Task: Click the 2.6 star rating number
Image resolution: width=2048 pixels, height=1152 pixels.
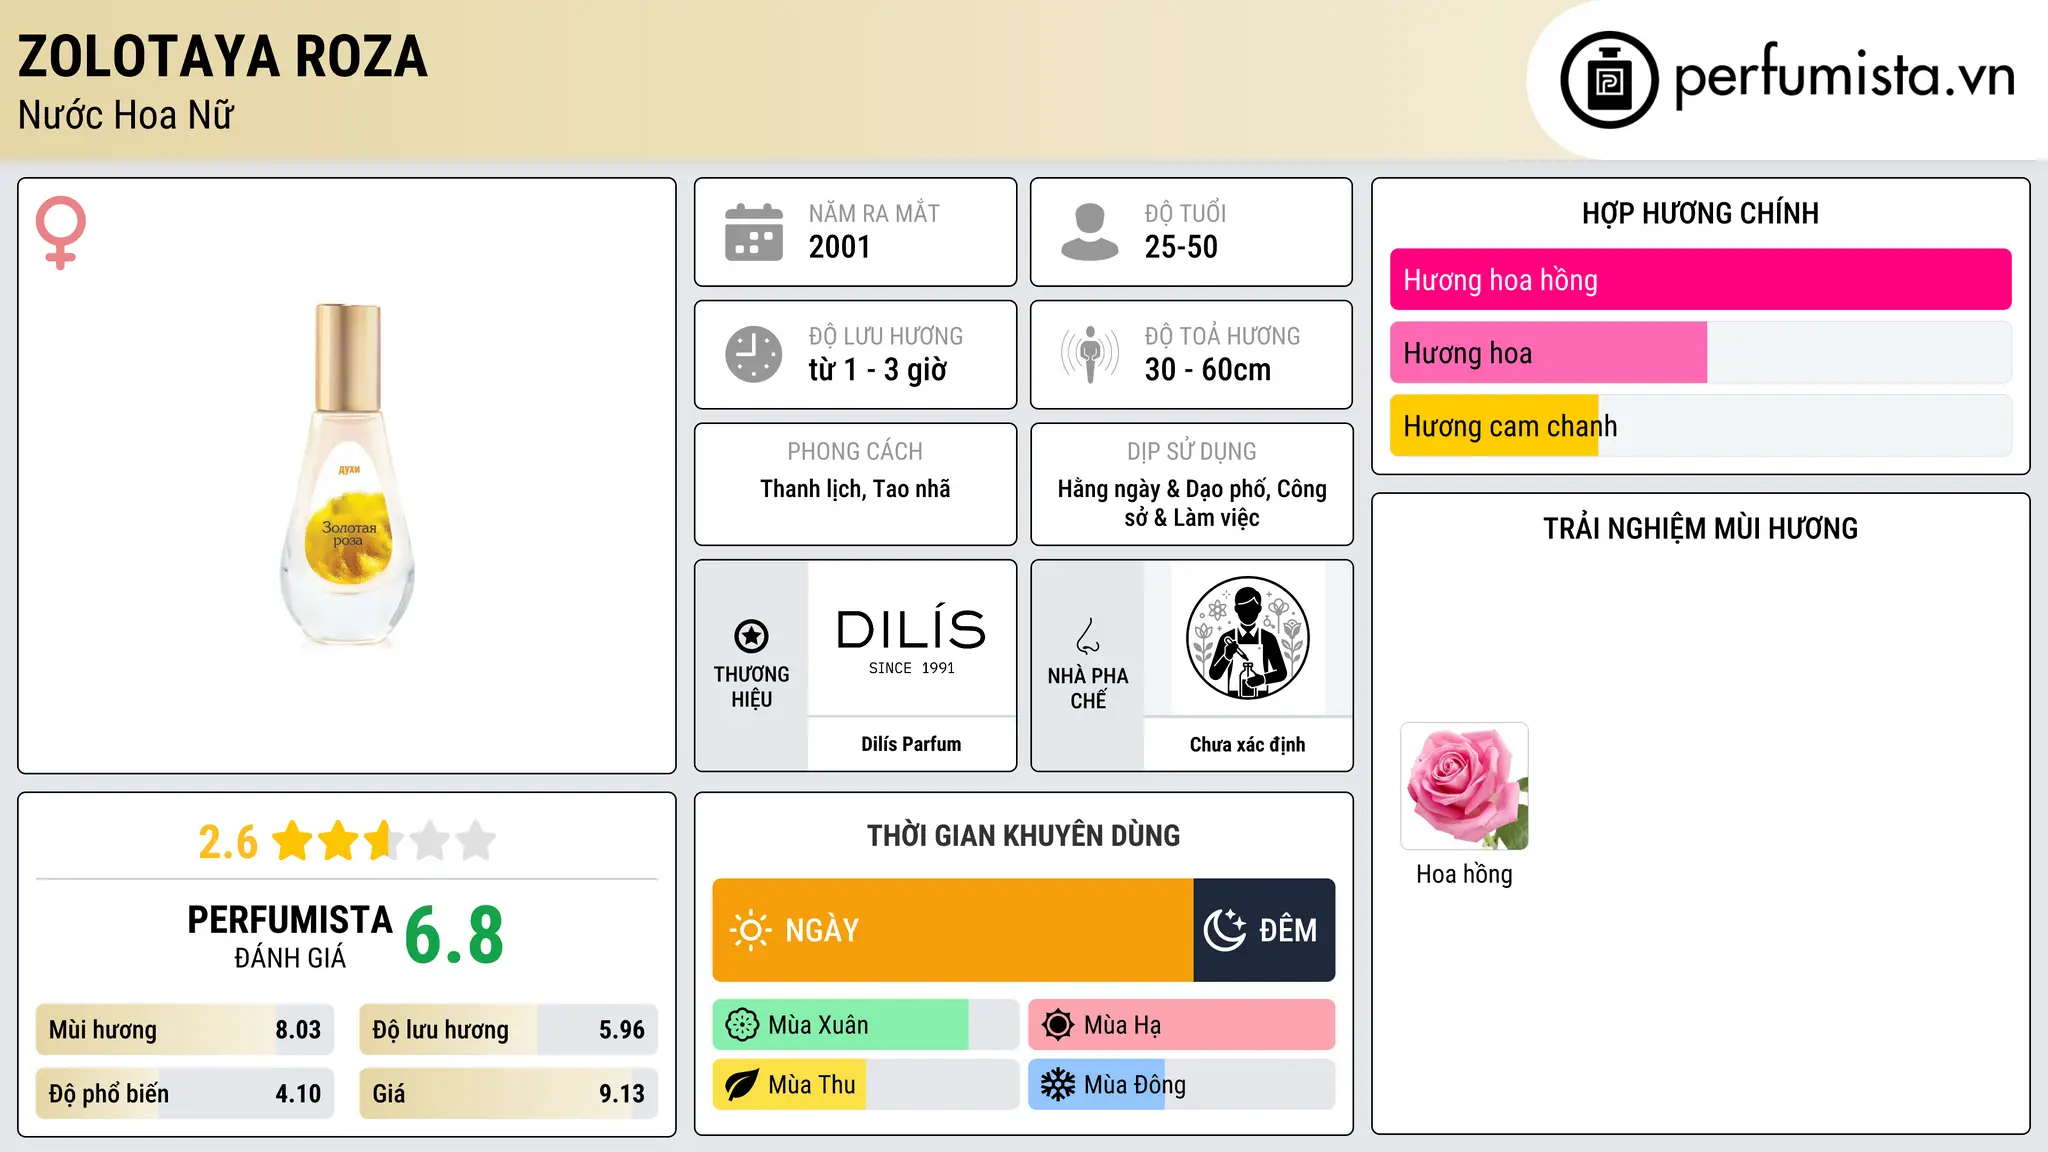Action: tap(228, 842)
